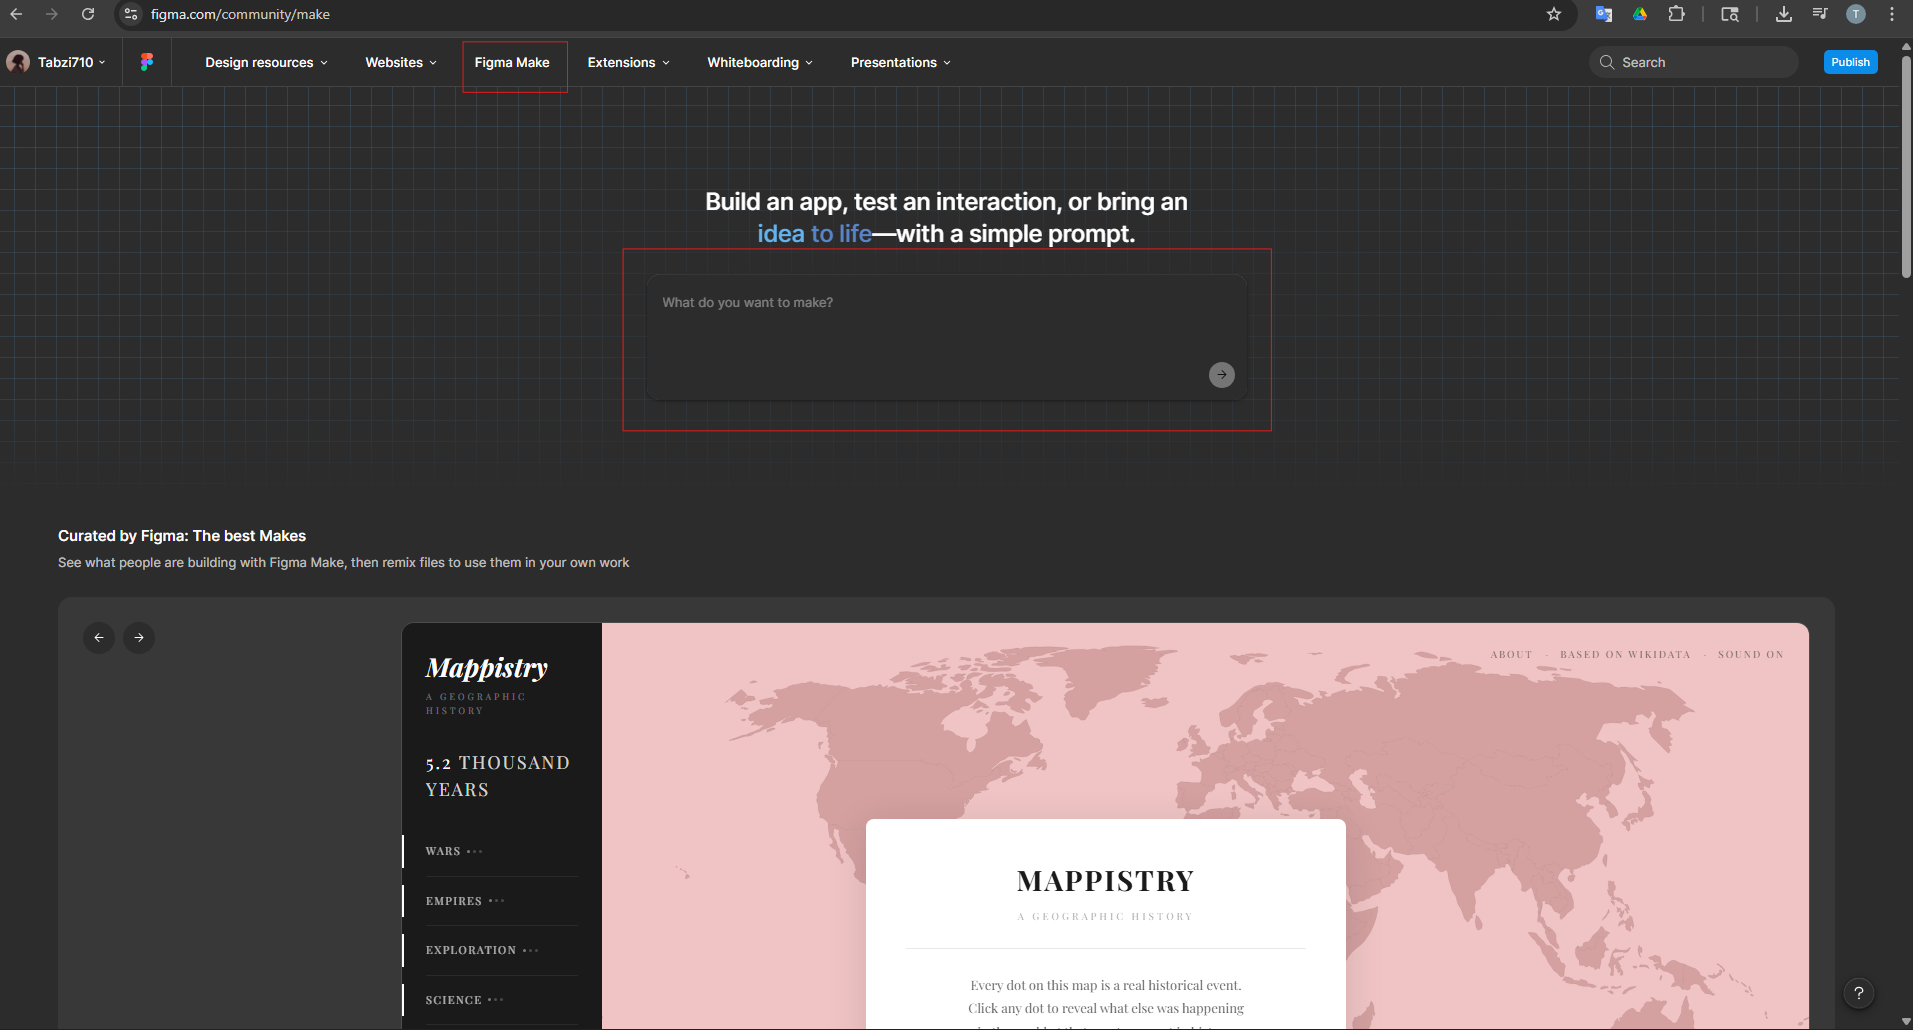Show previous curated Make with left arrow
1913x1030 pixels.
coord(99,638)
